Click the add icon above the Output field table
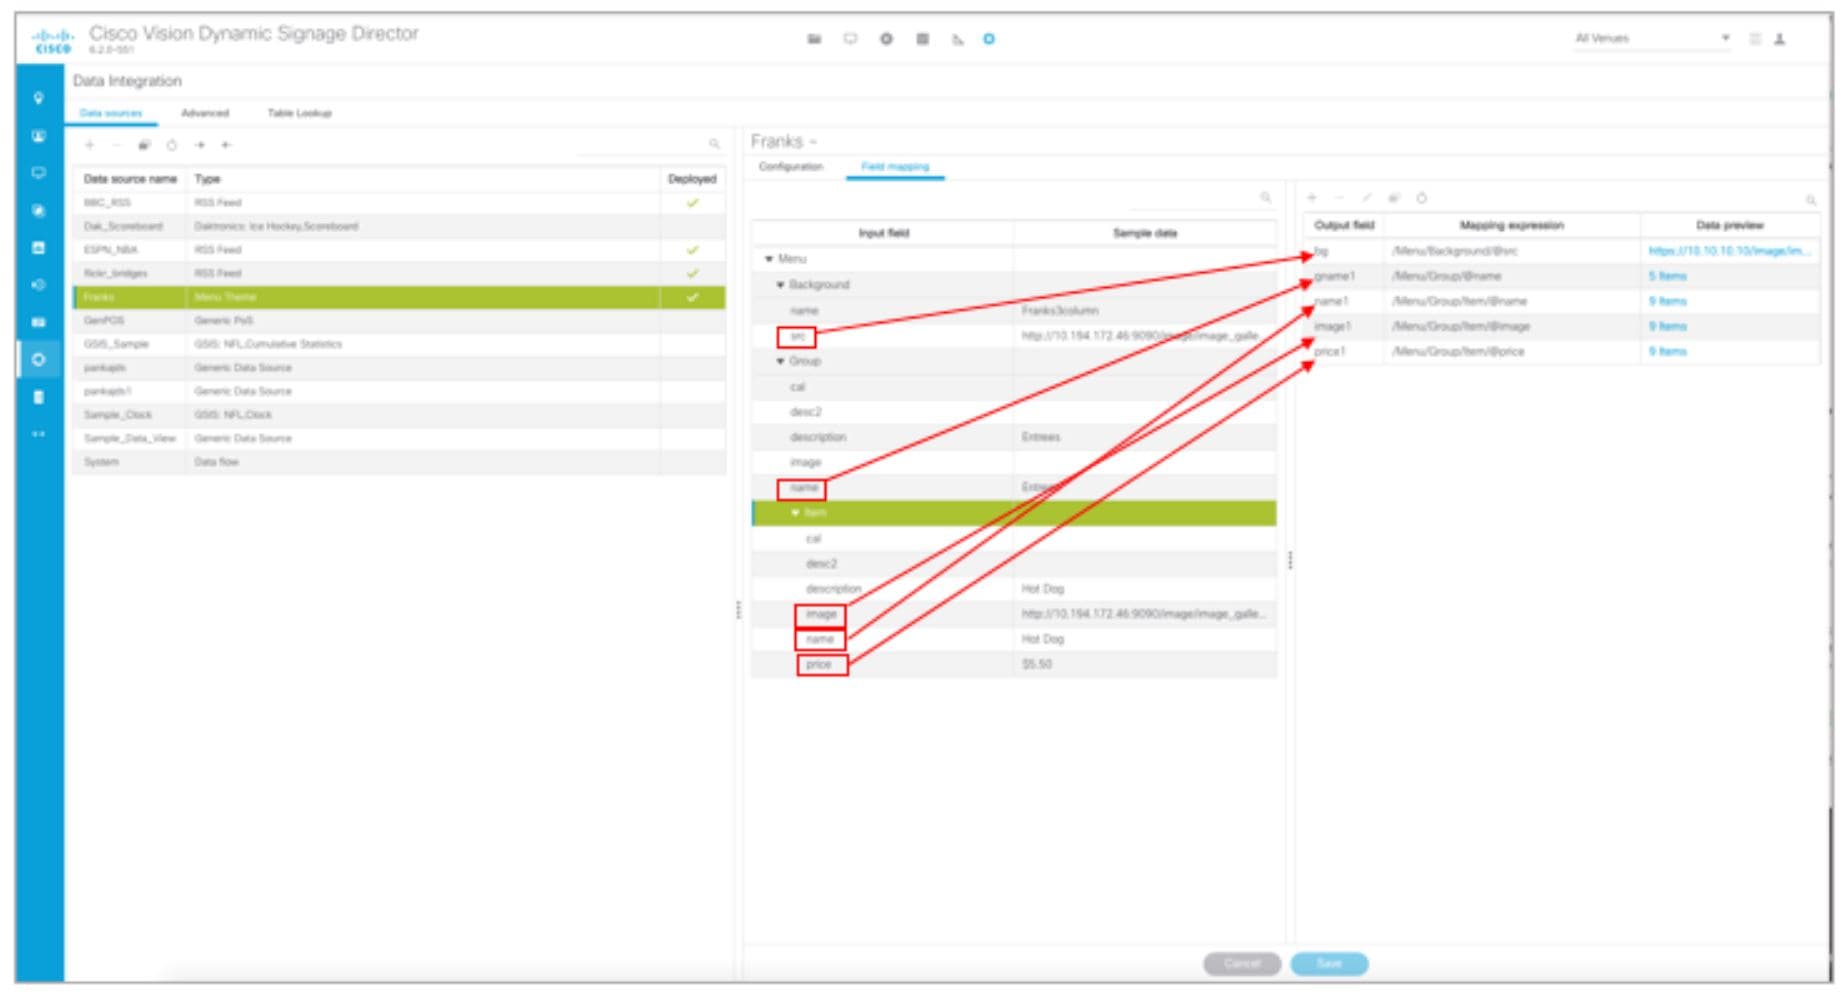Image resolution: width=1844 pixels, height=999 pixels. coord(1313,198)
